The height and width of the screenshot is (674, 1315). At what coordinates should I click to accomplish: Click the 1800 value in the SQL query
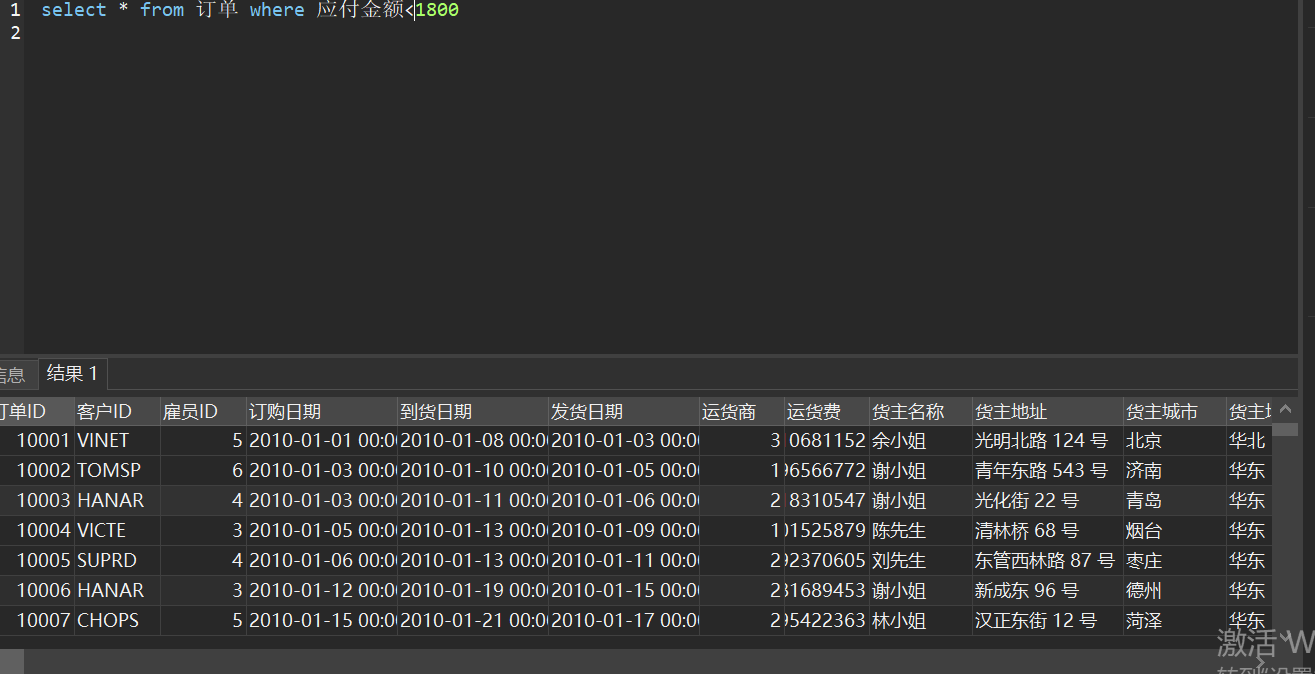pyautogui.click(x=437, y=10)
